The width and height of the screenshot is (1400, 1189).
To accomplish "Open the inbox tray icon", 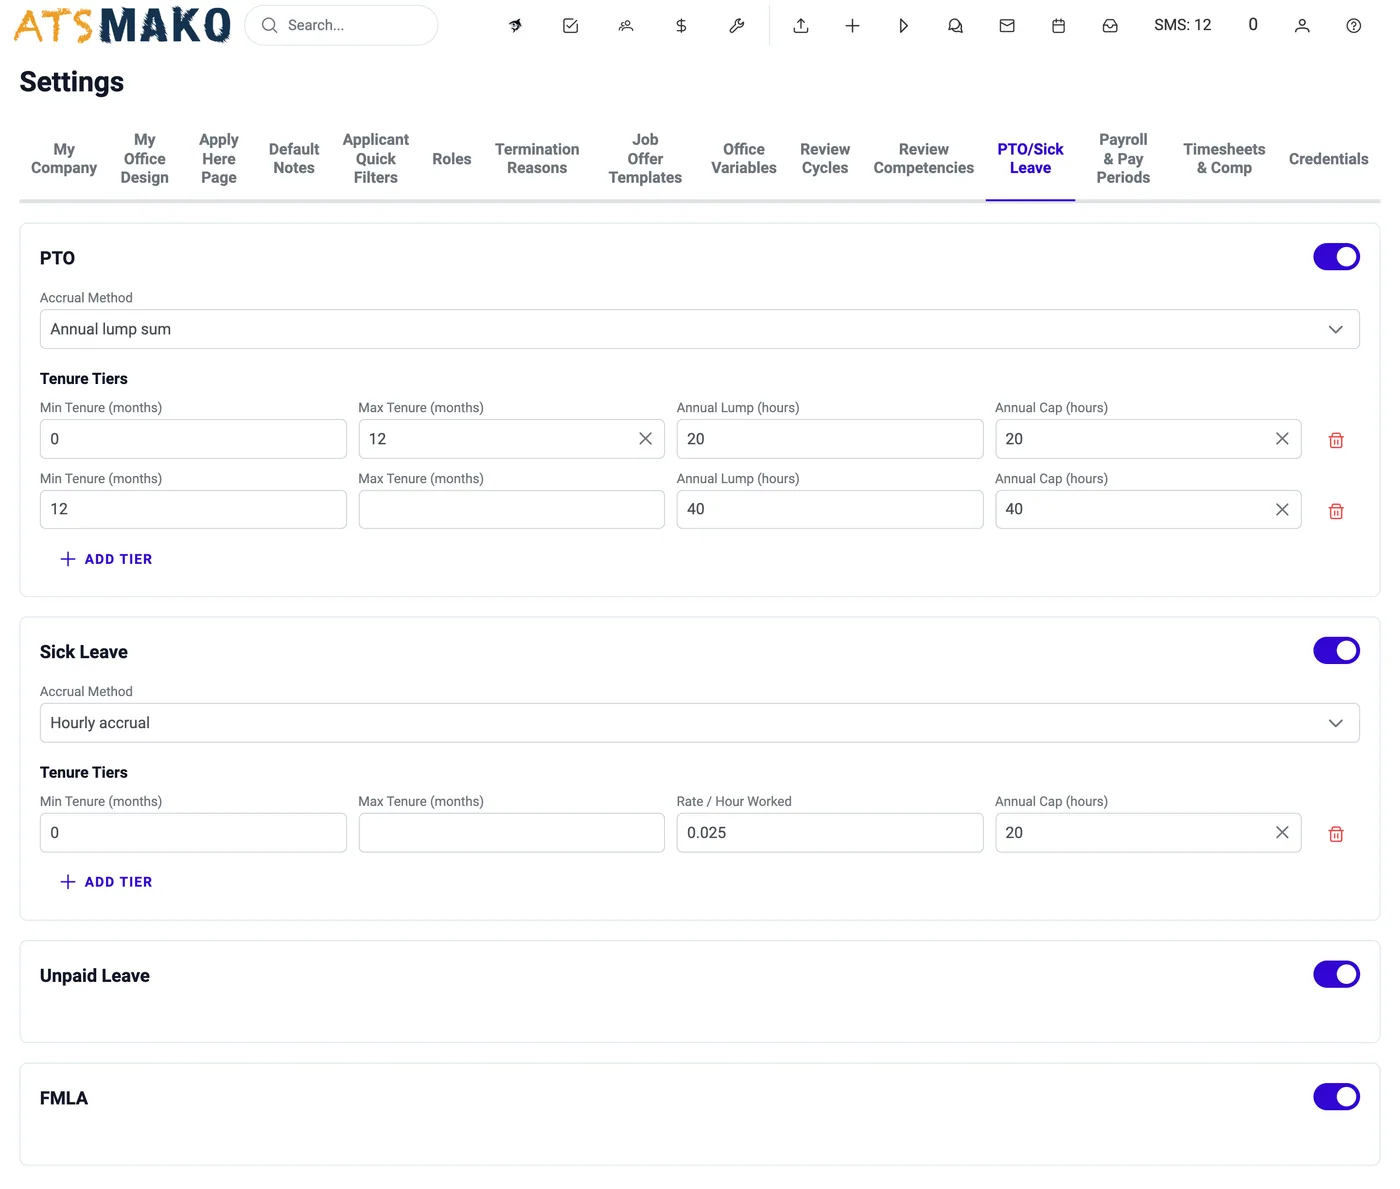I will pyautogui.click(x=1110, y=26).
